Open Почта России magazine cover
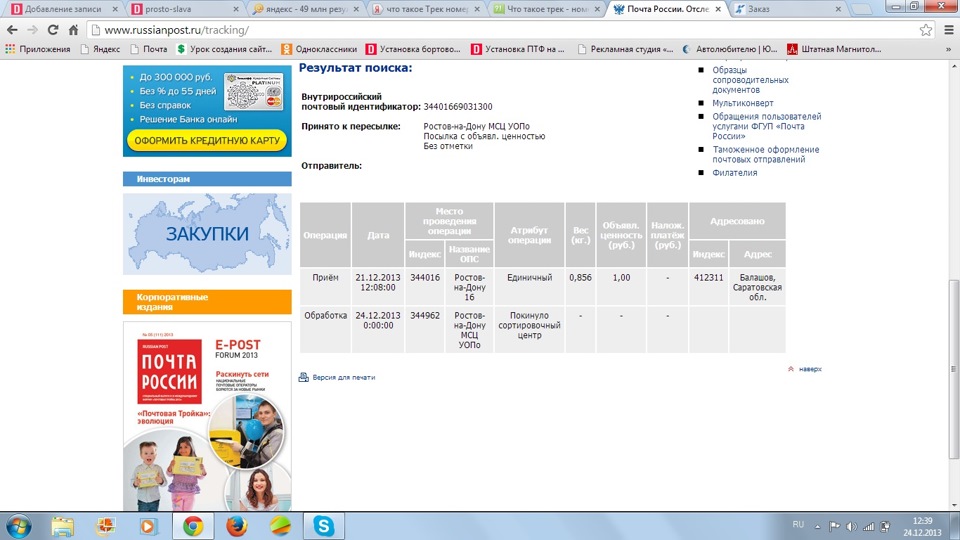 (207, 416)
